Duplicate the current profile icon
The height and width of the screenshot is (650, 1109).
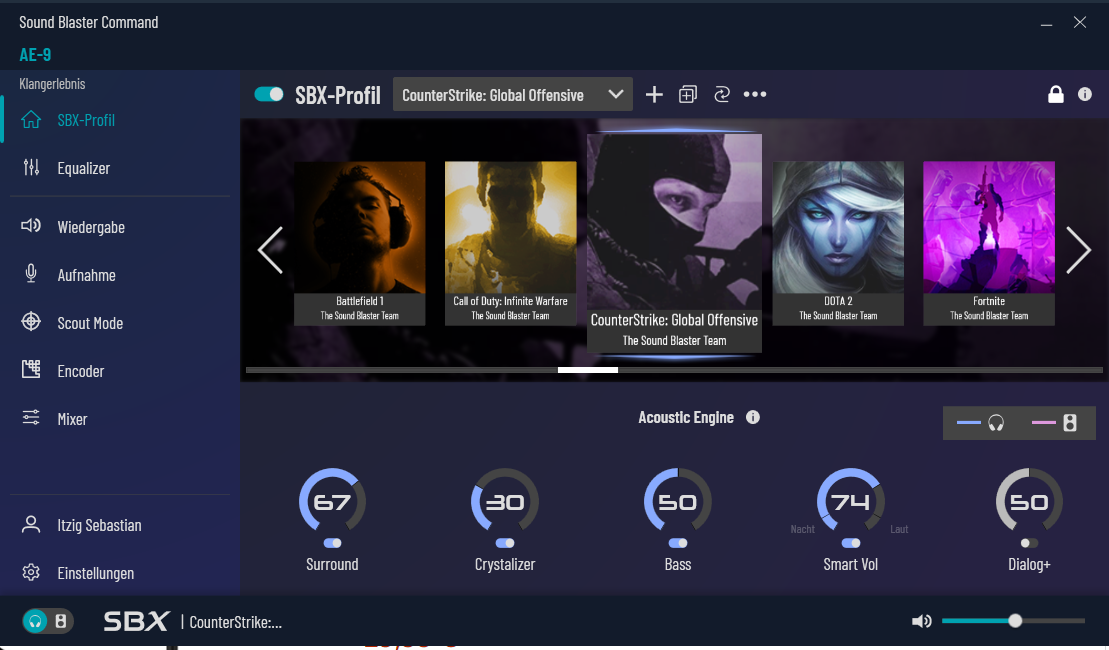pos(687,94)
